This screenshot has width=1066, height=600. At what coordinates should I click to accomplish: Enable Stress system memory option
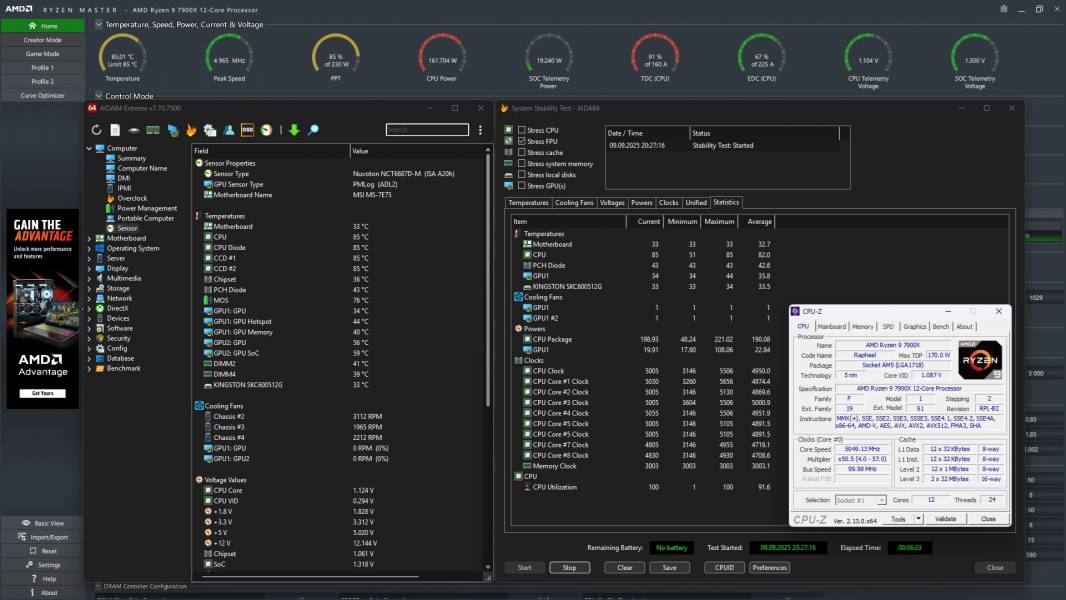[522, 163]
